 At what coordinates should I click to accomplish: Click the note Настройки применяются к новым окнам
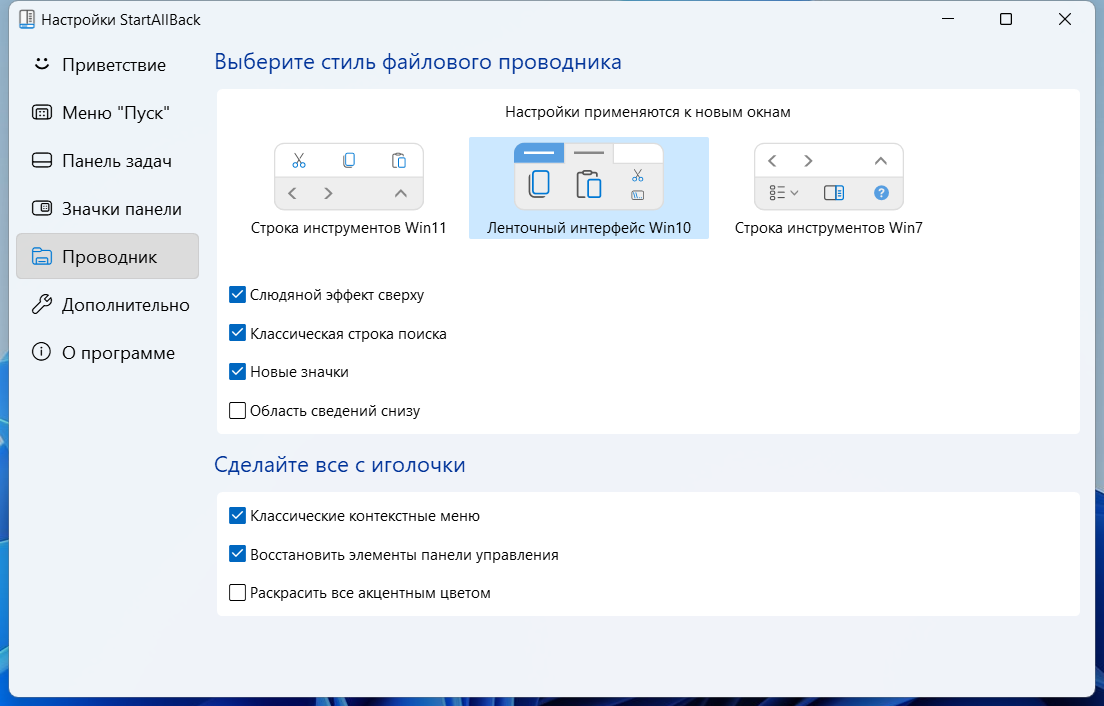point(648,112)
